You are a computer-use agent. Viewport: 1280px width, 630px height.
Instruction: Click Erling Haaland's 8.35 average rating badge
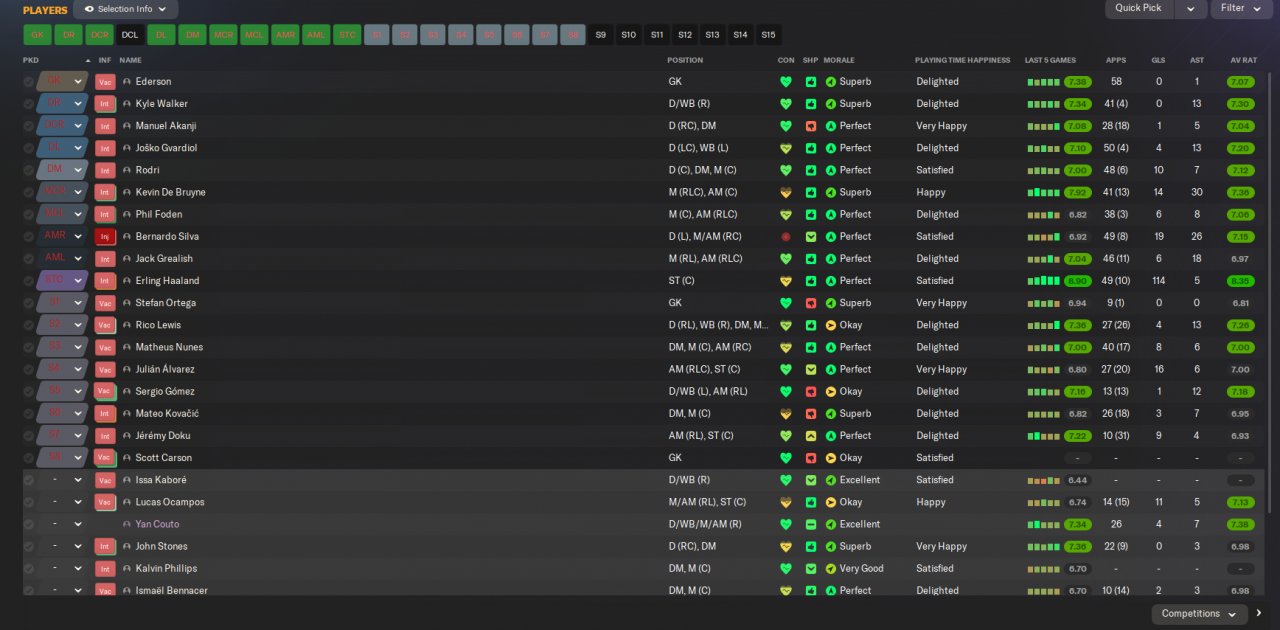tap(1240, 281)
